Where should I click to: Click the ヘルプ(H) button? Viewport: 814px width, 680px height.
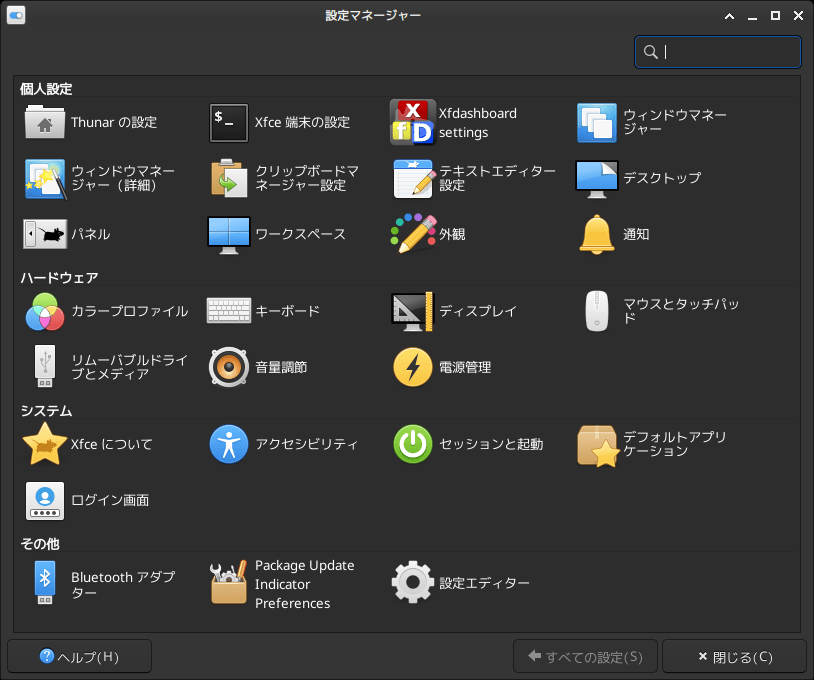[x=79, y=657]
